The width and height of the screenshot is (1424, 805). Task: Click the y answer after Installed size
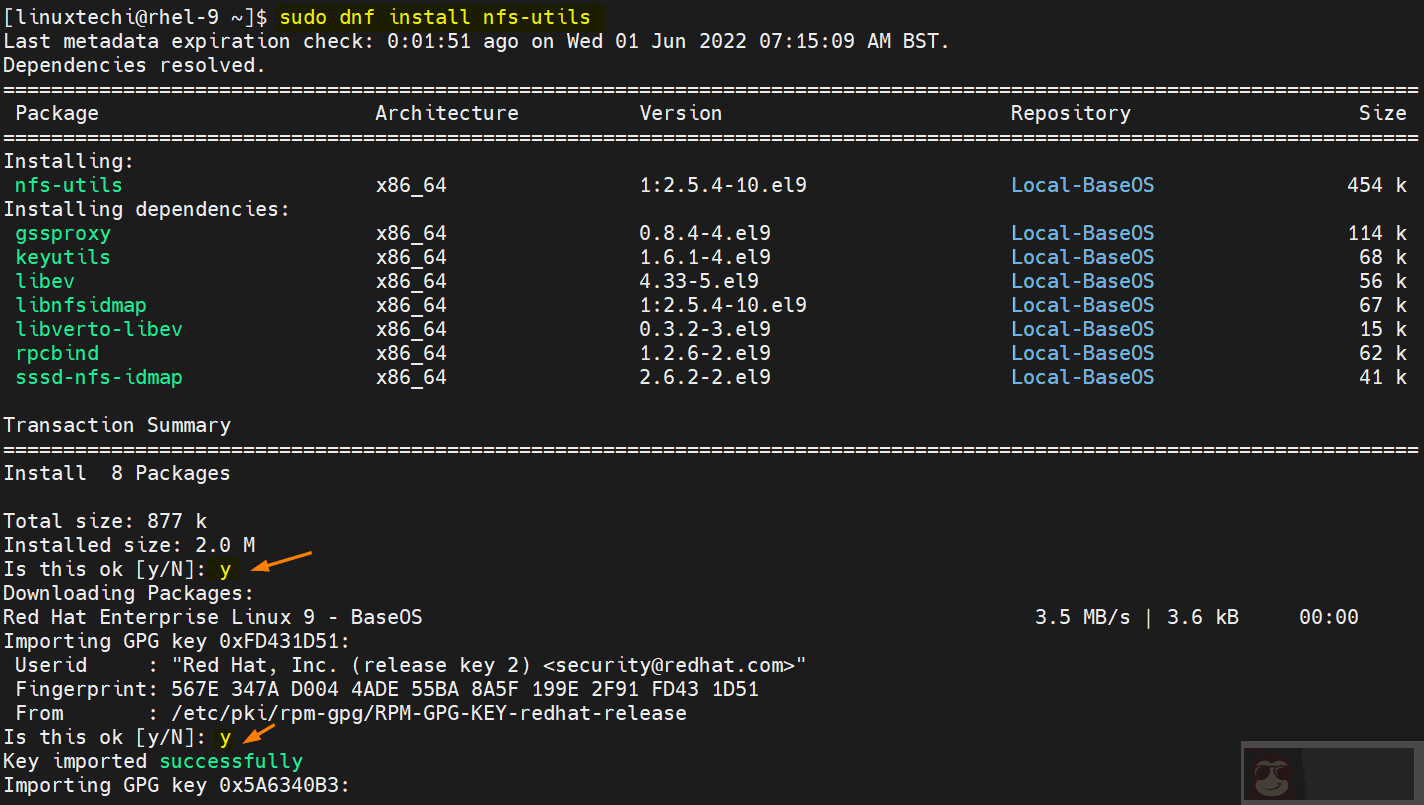pos(225,569)
